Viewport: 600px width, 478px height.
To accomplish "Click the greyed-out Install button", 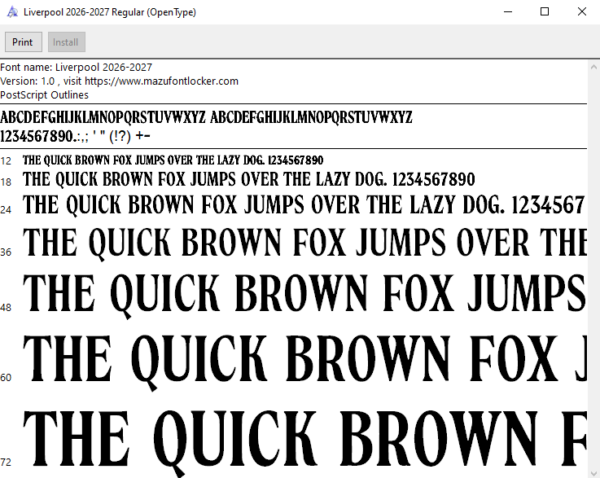I will click(66, 42).
